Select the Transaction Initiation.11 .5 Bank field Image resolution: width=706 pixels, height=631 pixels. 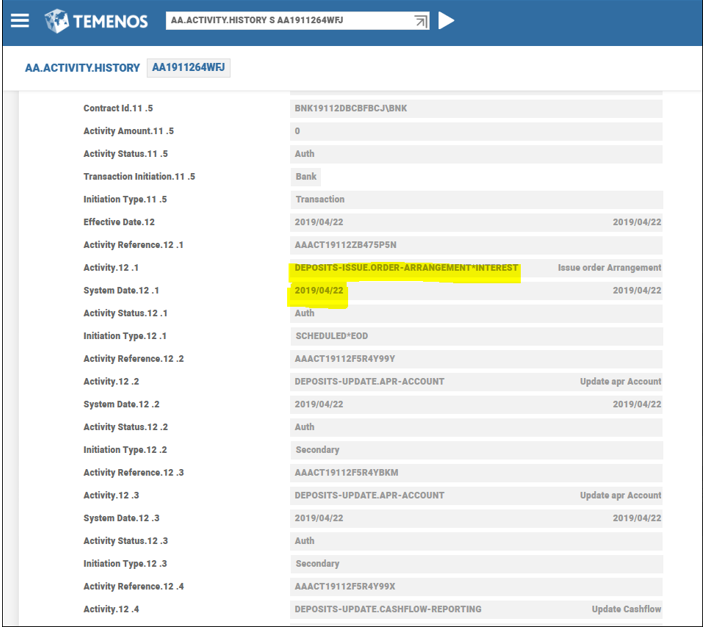pyautogui.click(x=475, y=177)
